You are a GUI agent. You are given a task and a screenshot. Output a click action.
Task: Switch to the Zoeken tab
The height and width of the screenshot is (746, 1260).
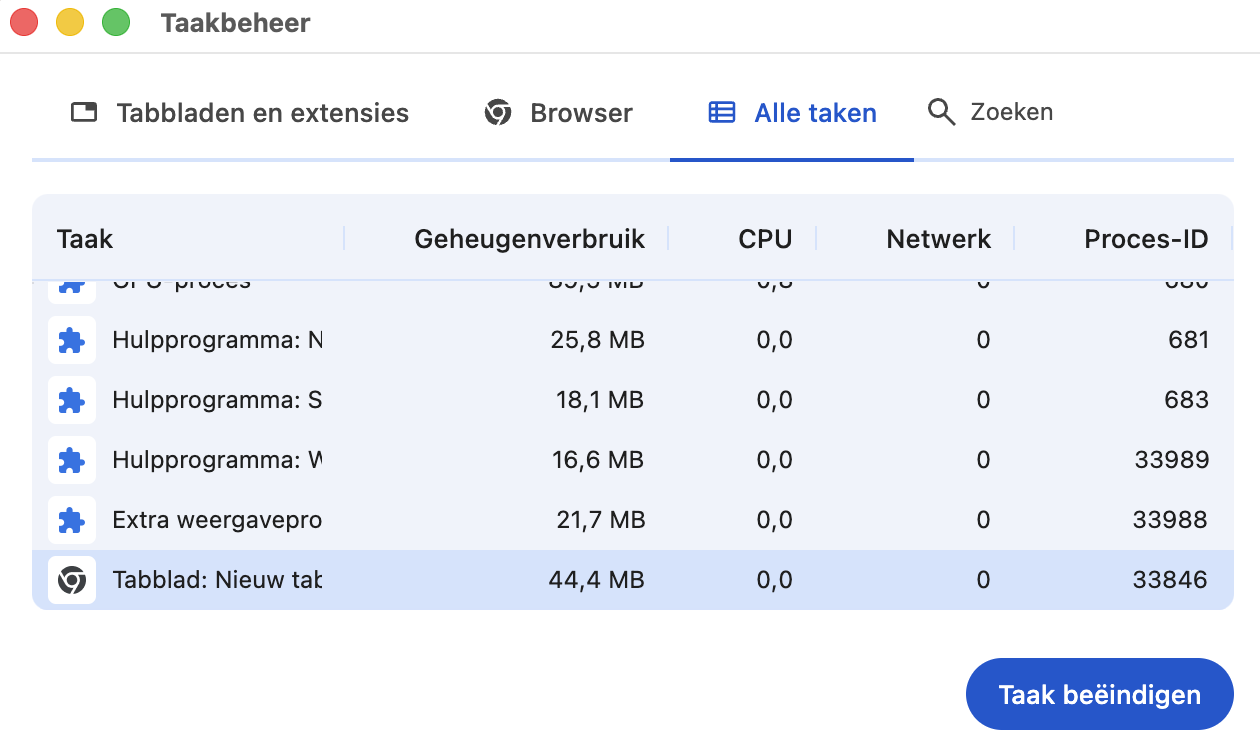pyautogui.click(x=990, y=112)
